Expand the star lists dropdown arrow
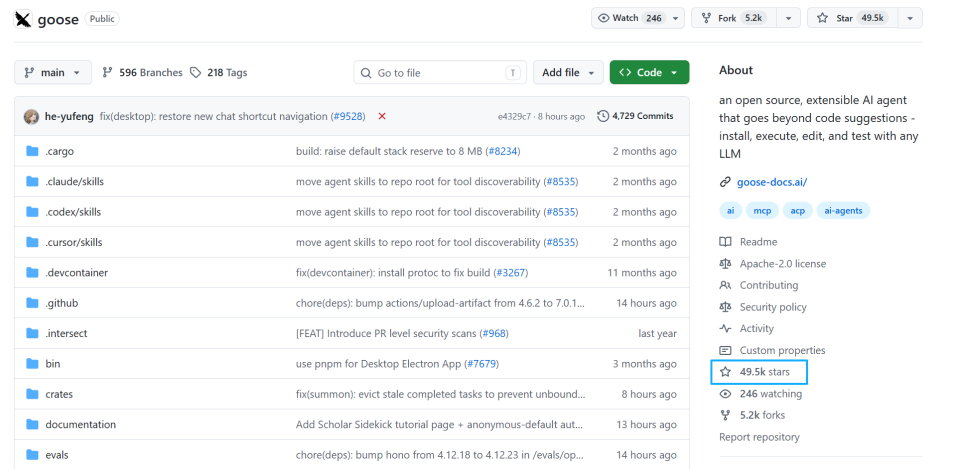960x469 pixels. tap(910, 18)
